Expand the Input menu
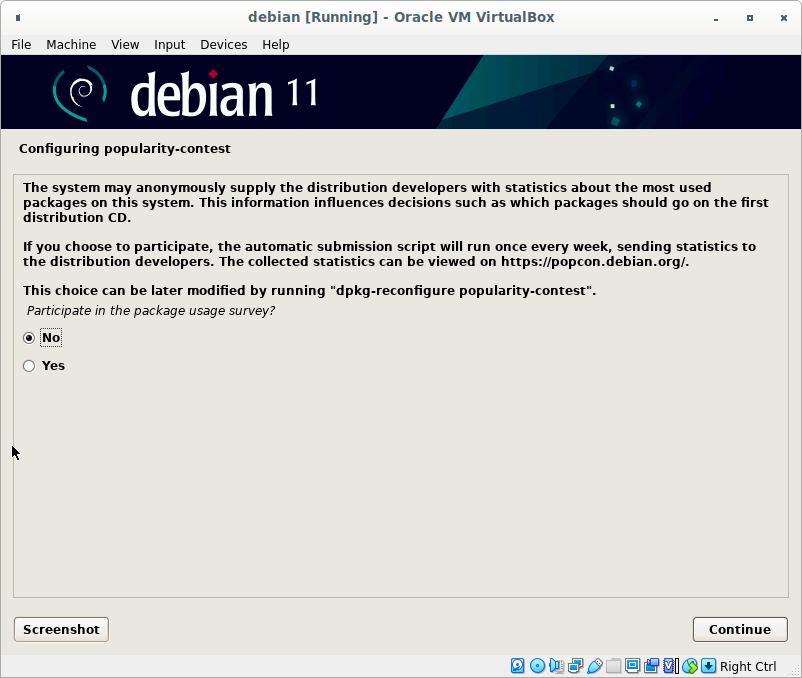Image resolution: width=802 pixels, height=678 pixels. [x=170, y=44]
